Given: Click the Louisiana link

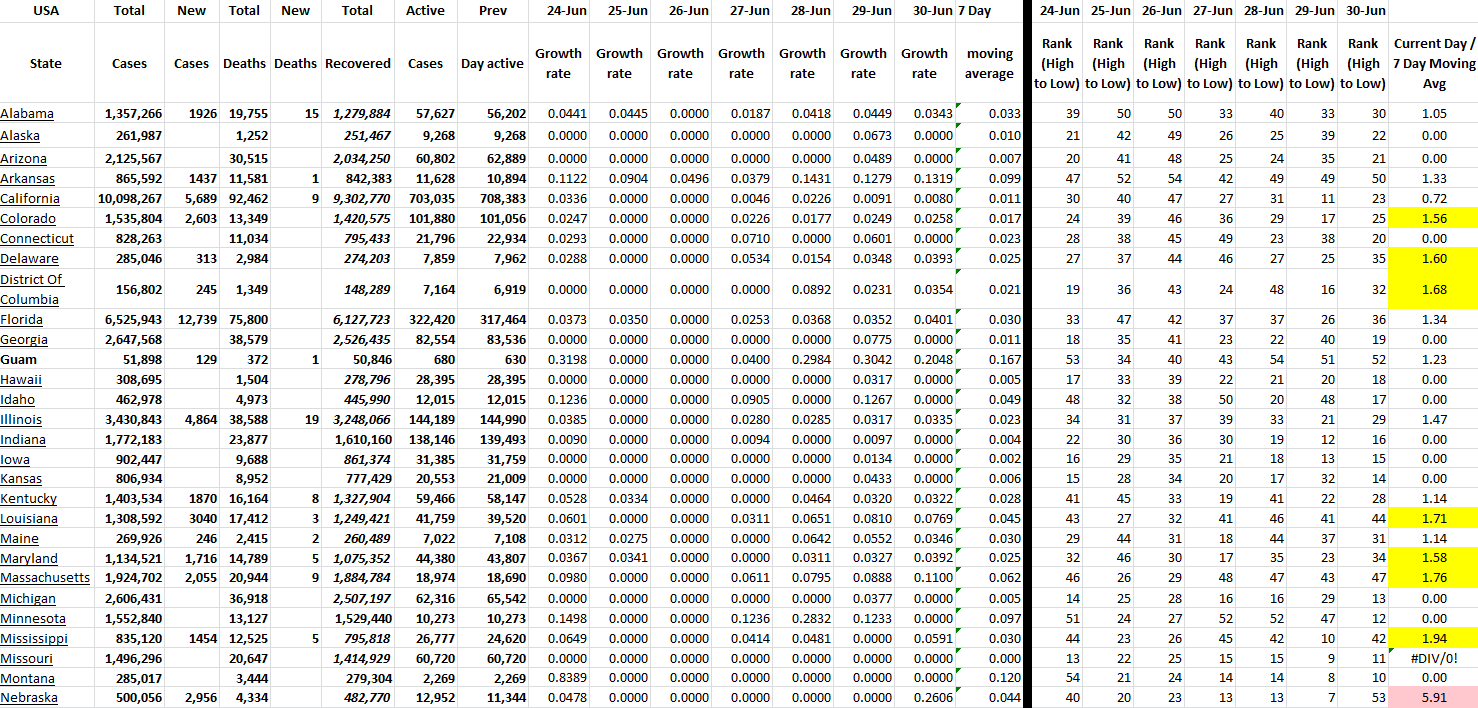Looking at the screenshot, I should click(29, 518).
